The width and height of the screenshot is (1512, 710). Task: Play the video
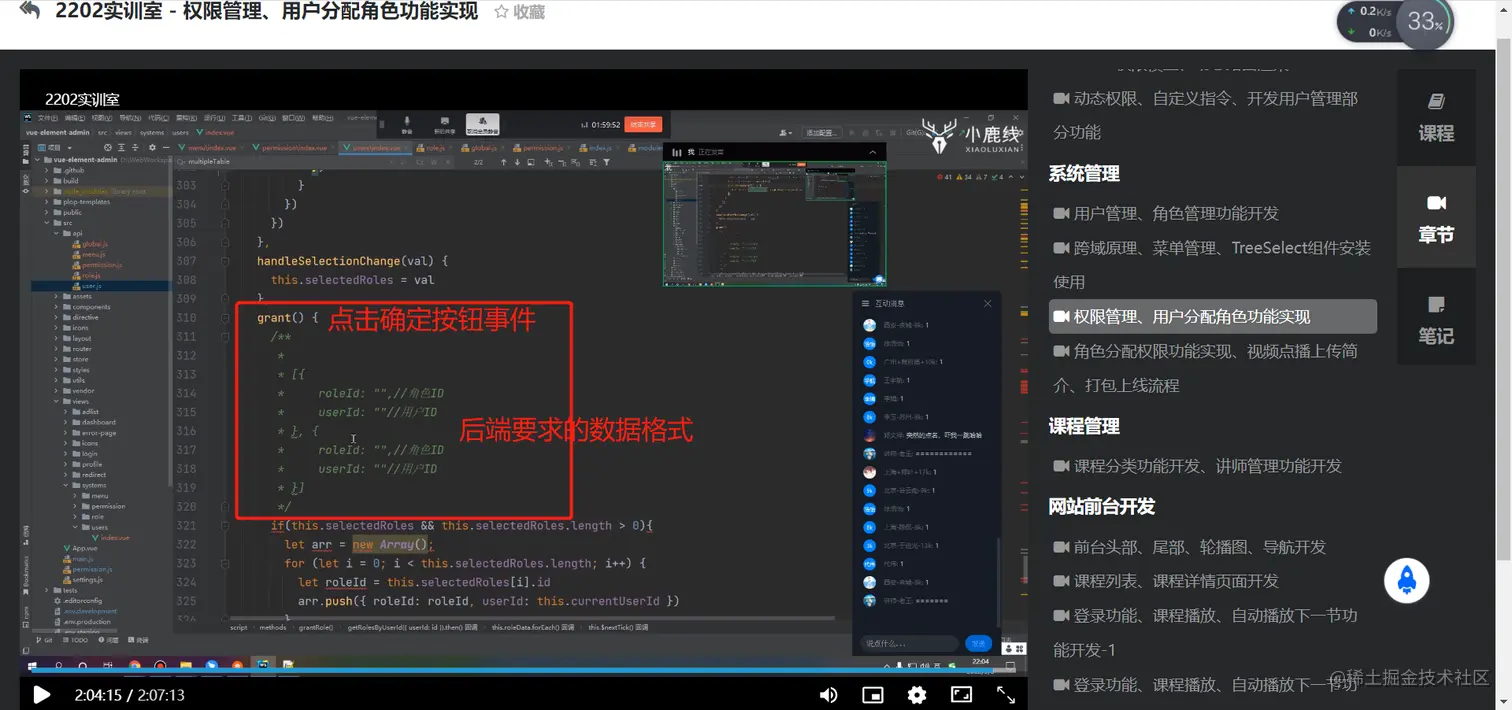tap(42, 694)
